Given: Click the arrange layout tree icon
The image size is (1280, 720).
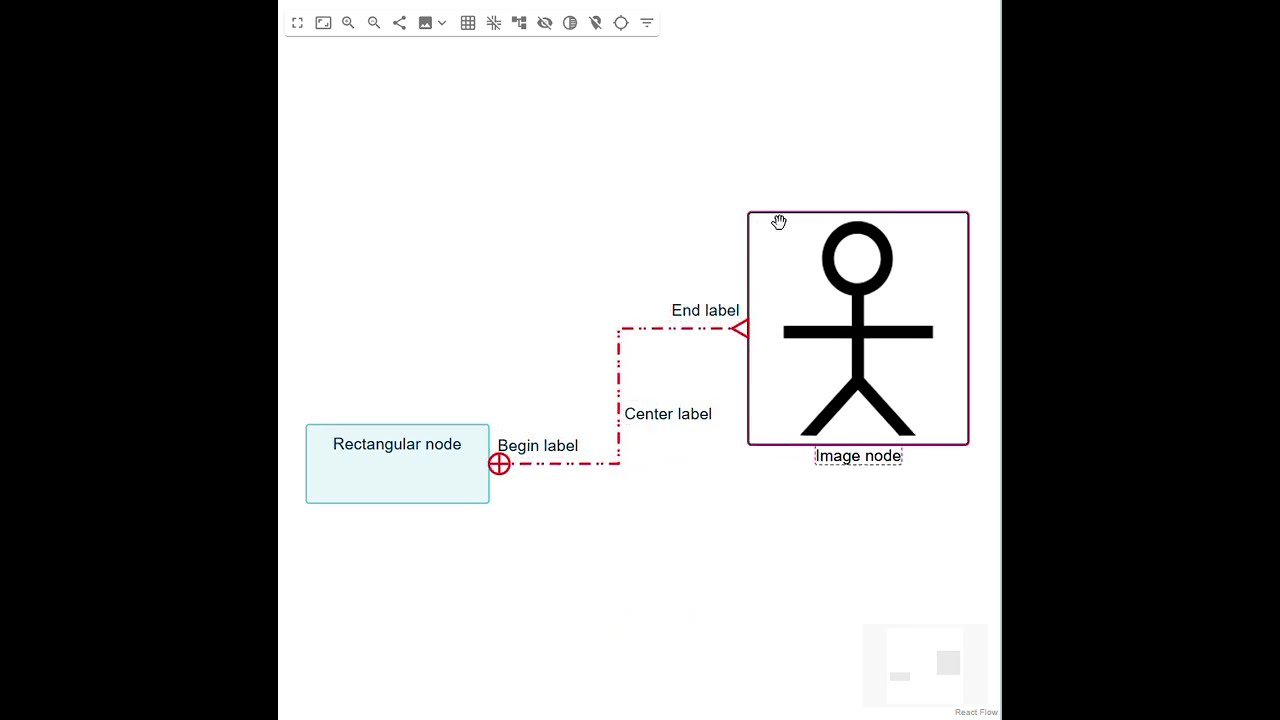Looking at the screenshot, I should [519, 23].
